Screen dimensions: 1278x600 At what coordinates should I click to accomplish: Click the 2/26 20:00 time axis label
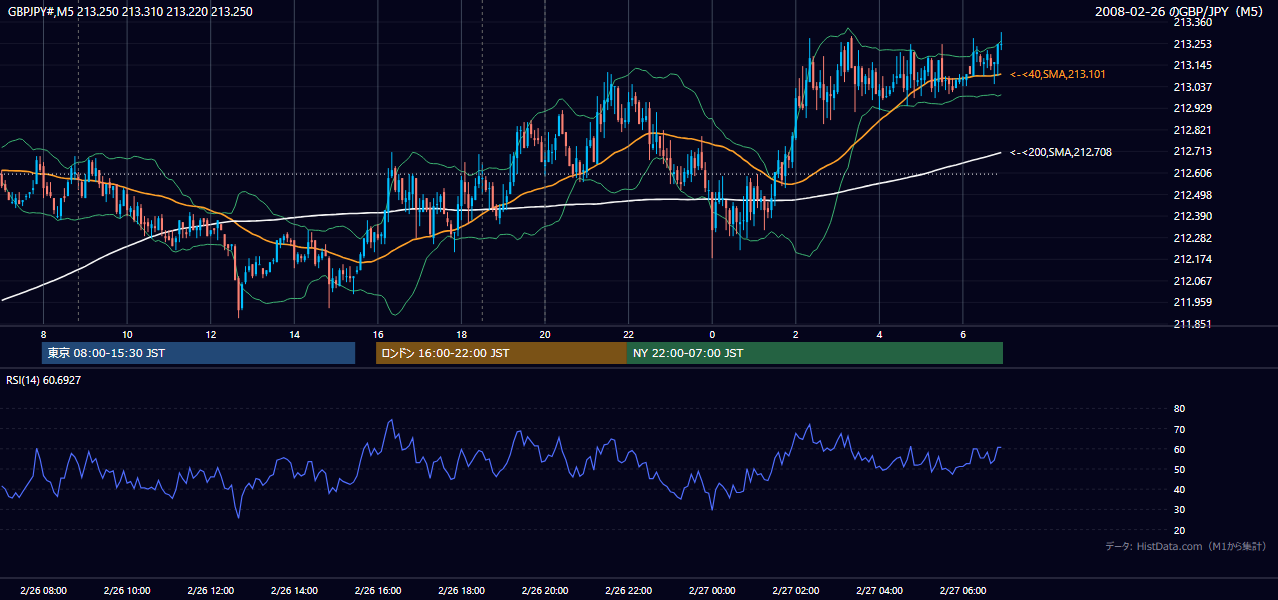(545, 591)
